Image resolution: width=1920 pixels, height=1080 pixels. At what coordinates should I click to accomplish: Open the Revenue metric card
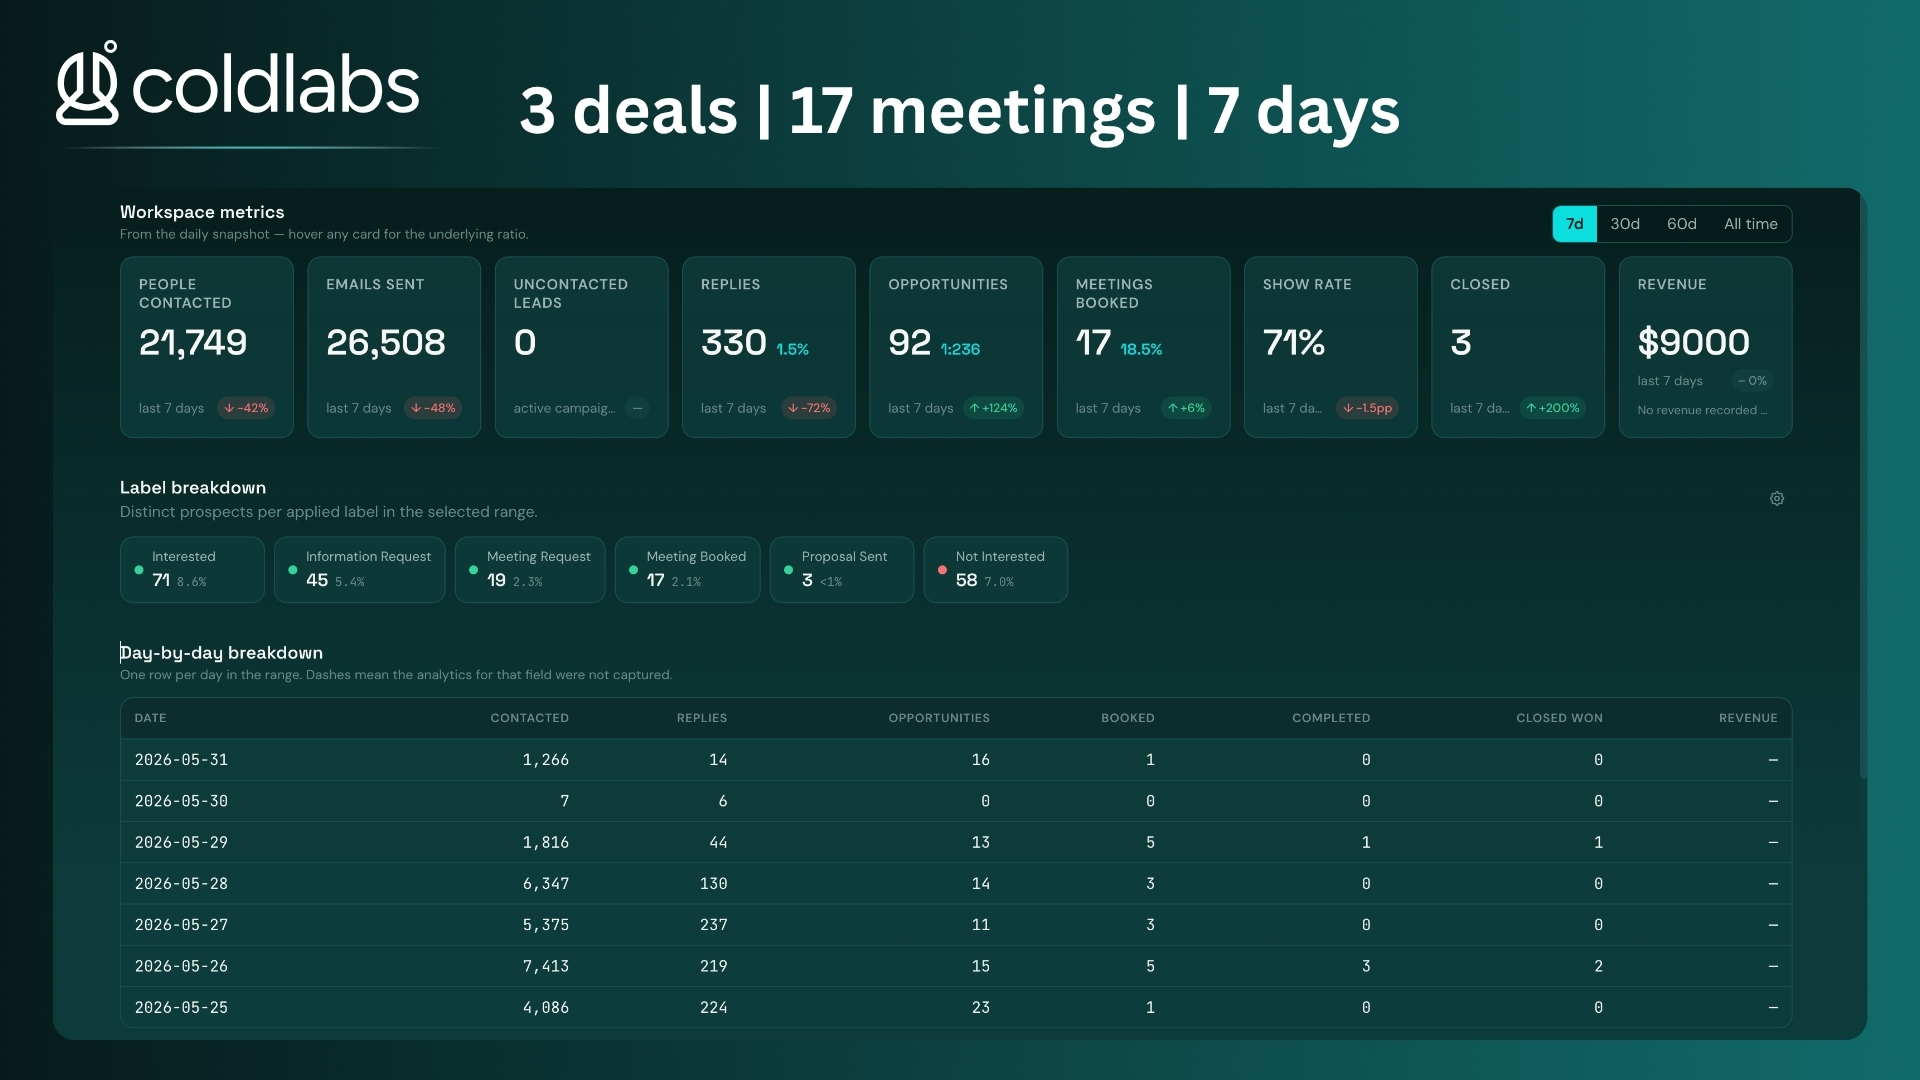(x=1705, y=347)
